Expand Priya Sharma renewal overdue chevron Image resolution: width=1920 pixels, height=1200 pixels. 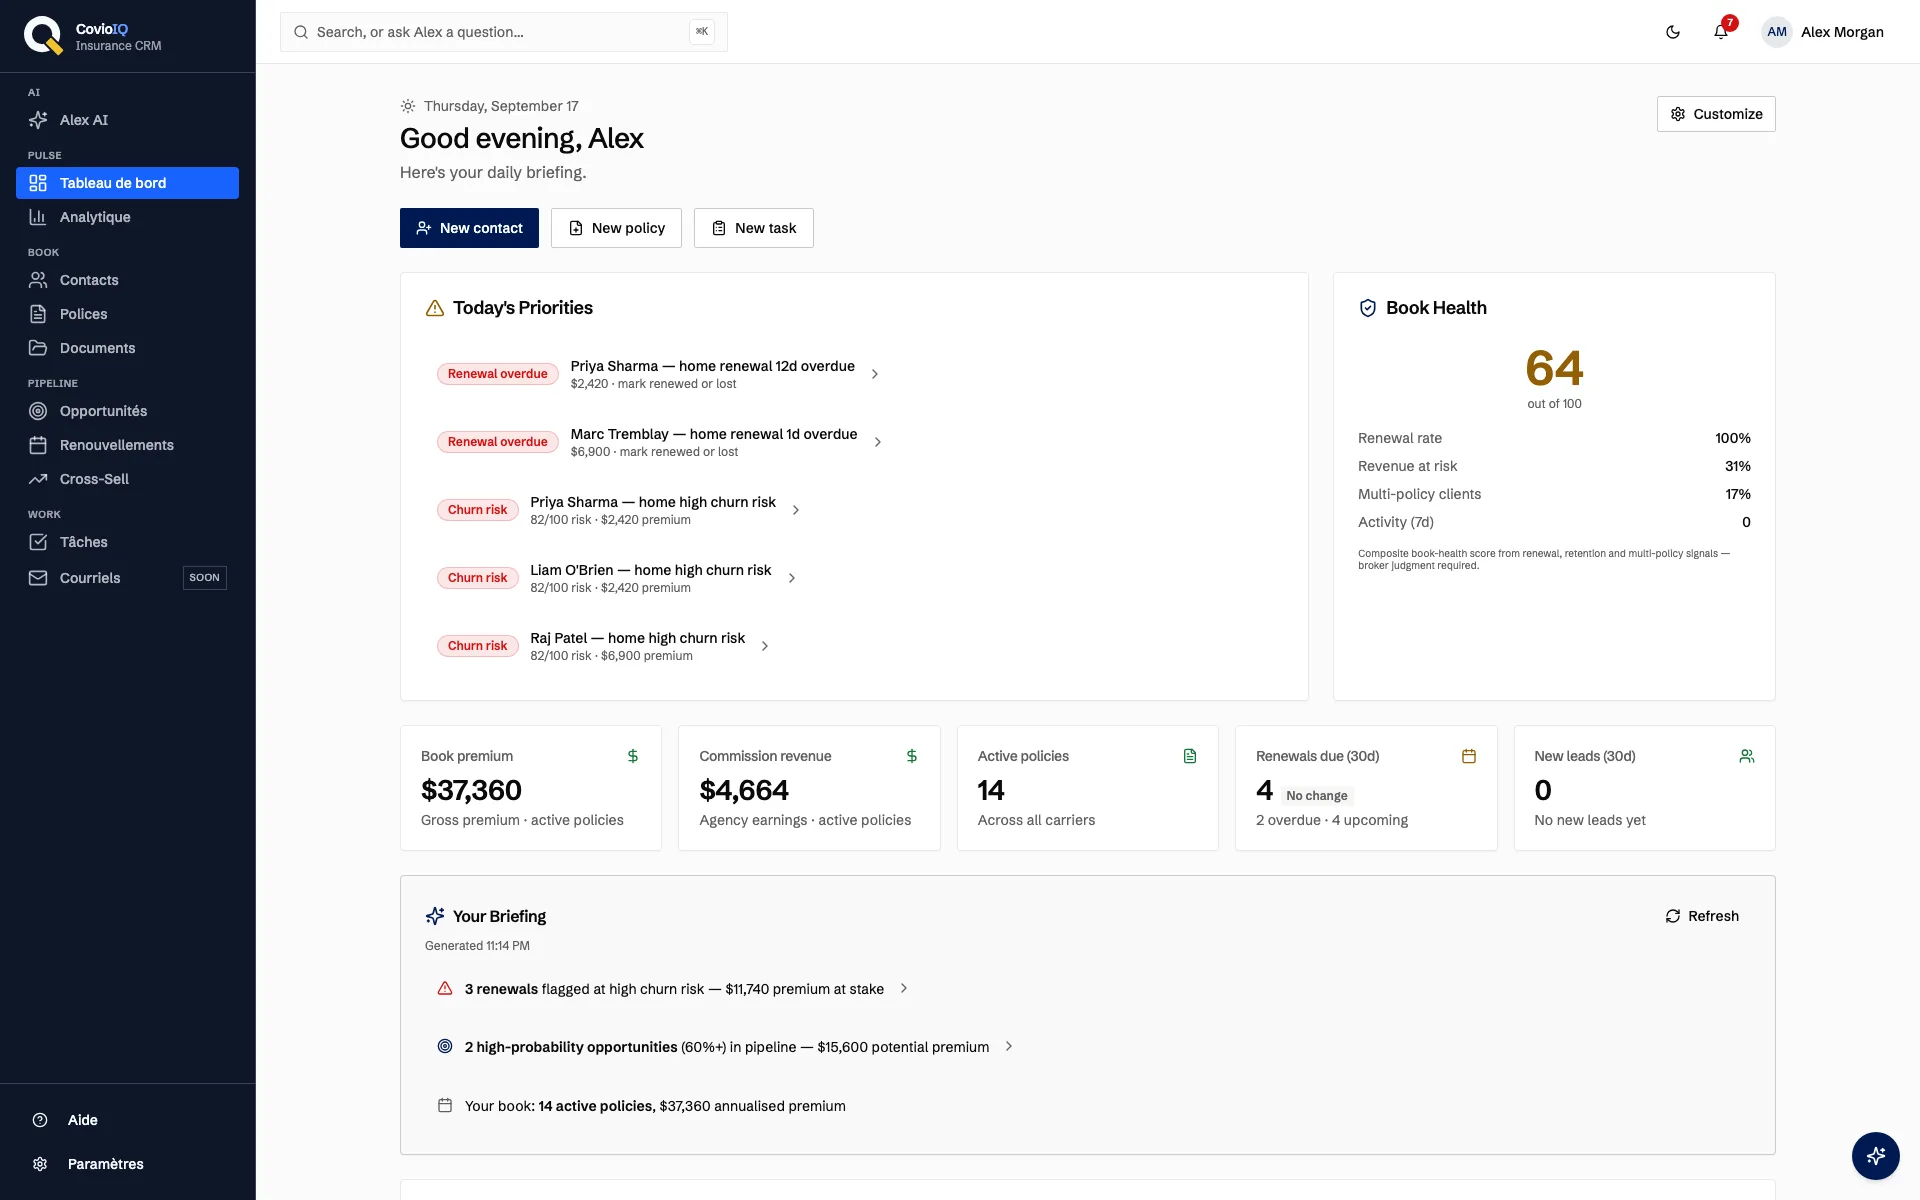pyautogui.click(x=875, y=374)
